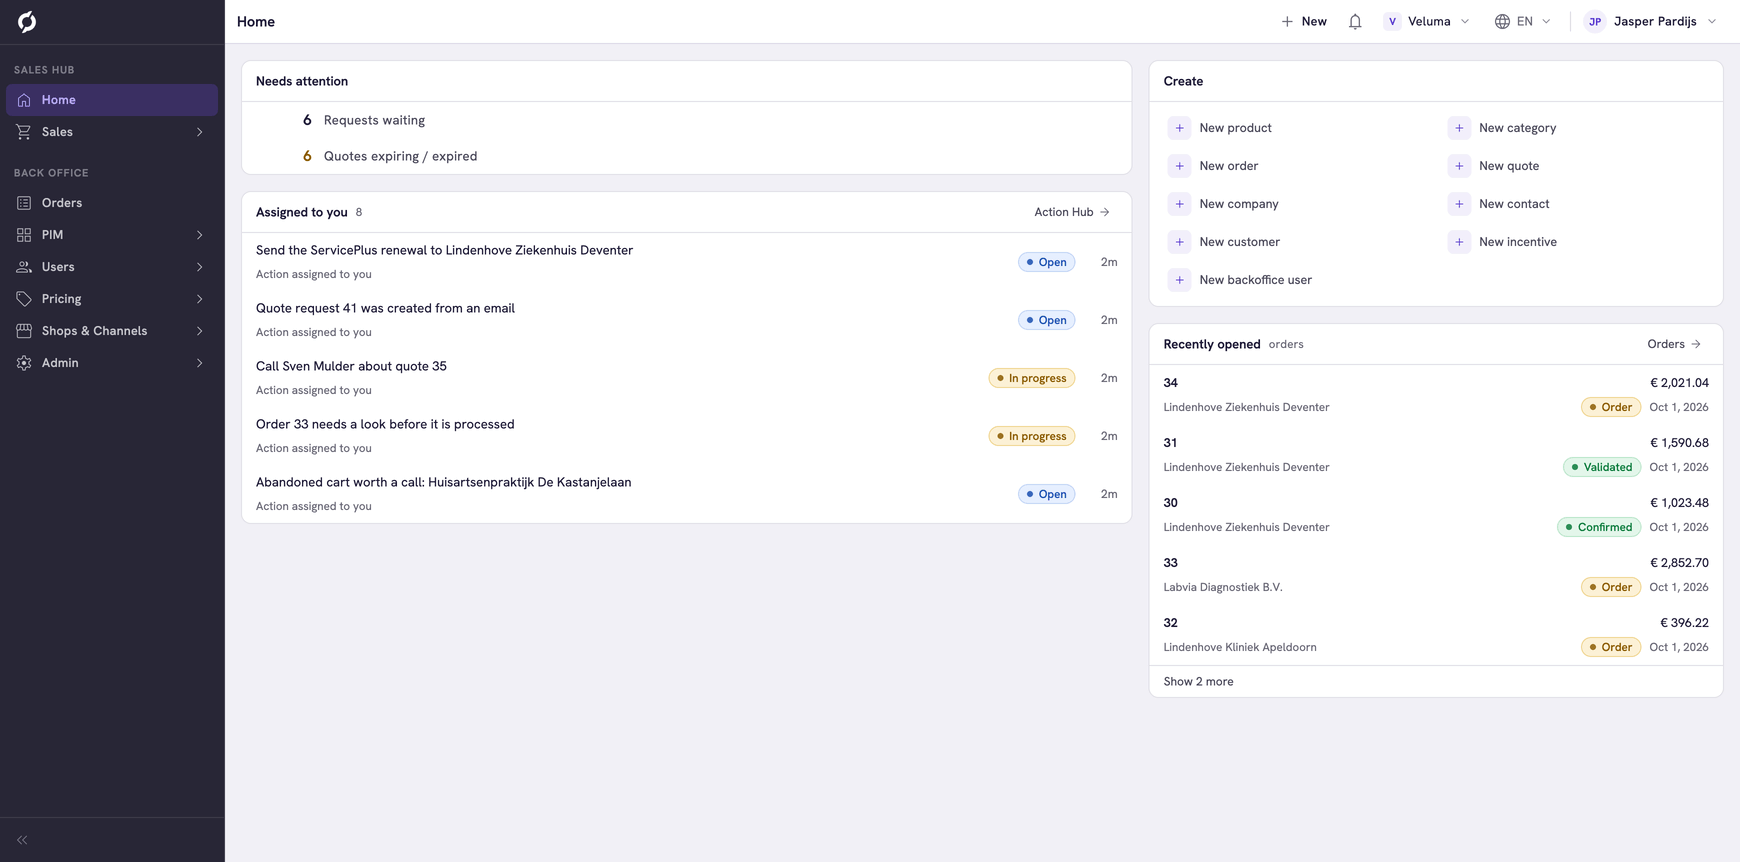1740x862 pixels.
Task: Open Pricing in the sidebar
Action: 112,299
